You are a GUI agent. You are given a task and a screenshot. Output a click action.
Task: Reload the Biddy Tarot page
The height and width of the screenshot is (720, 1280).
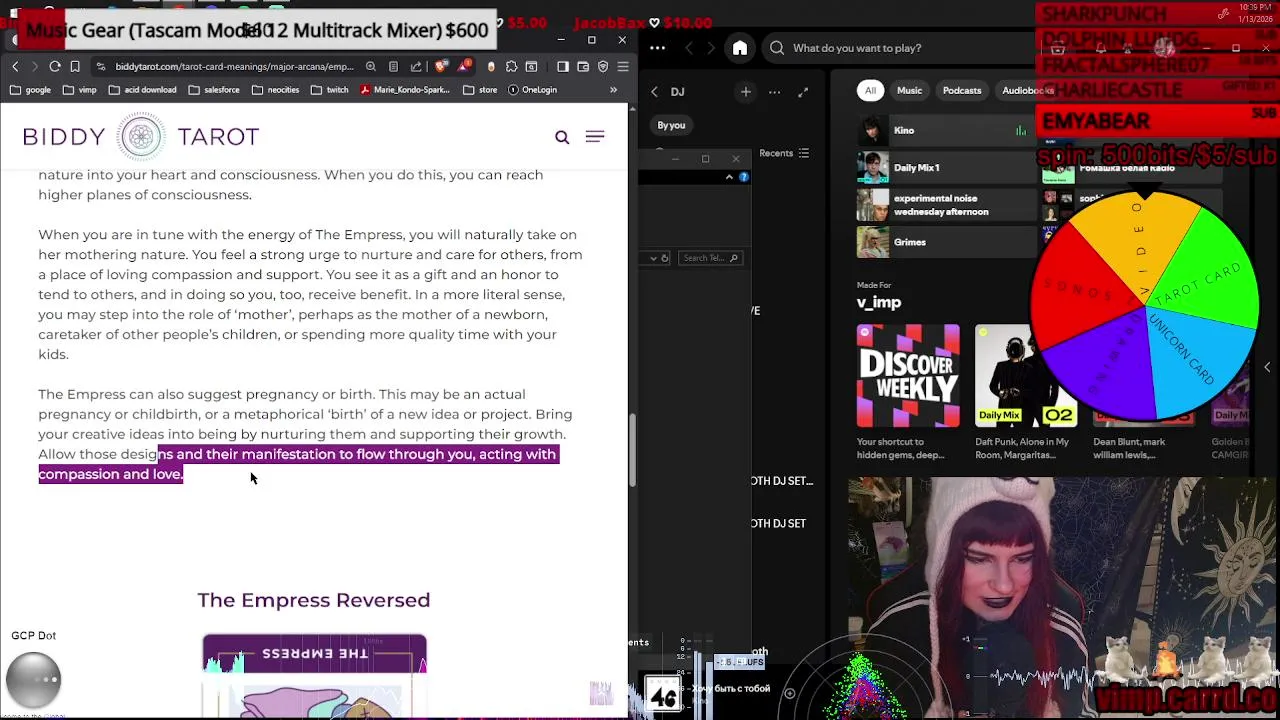[55, 66]
